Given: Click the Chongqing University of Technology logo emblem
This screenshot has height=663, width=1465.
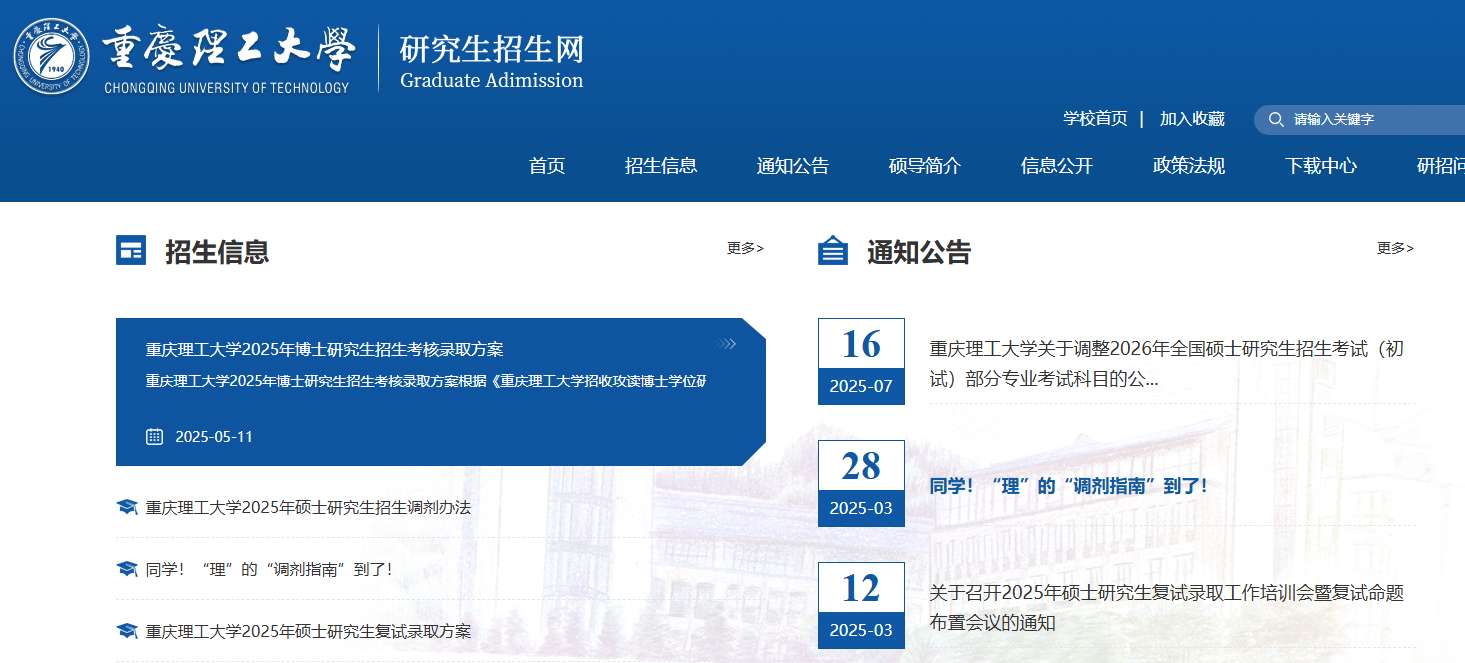Looking at the screenshot, I should point(51,56).
